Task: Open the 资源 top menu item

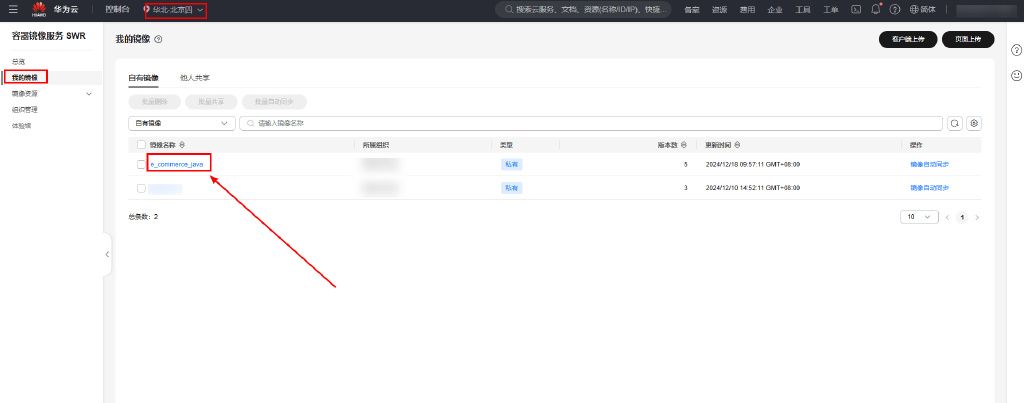Action: point(720,10)
